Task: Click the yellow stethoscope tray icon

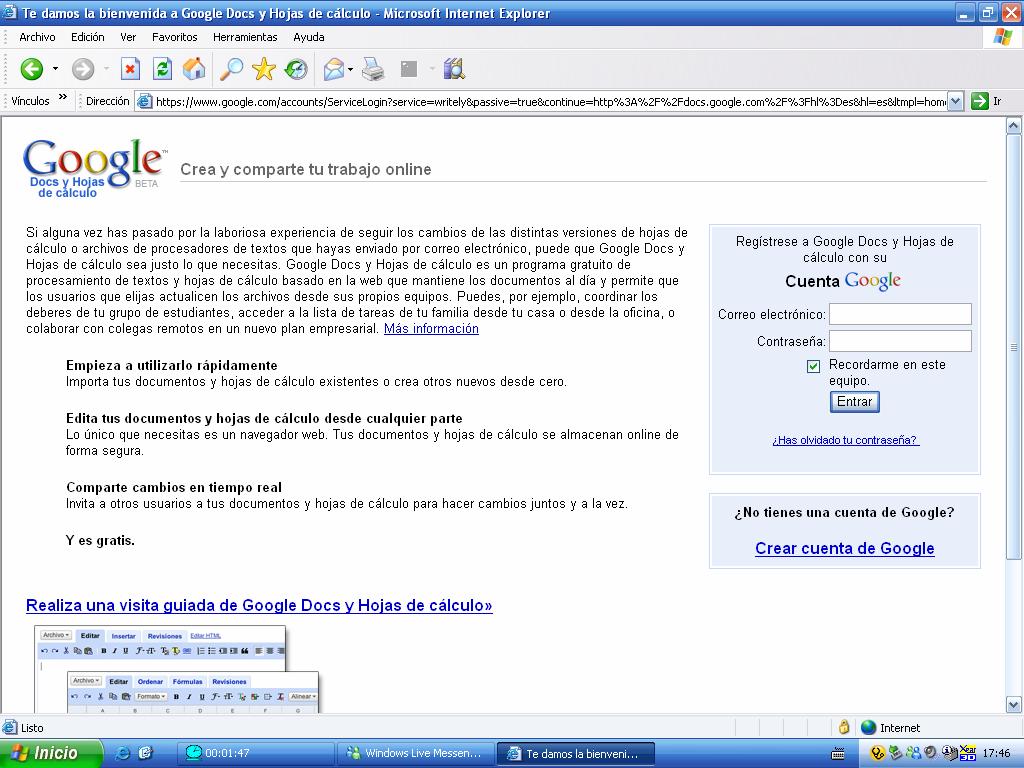Action: coord(878,753)
